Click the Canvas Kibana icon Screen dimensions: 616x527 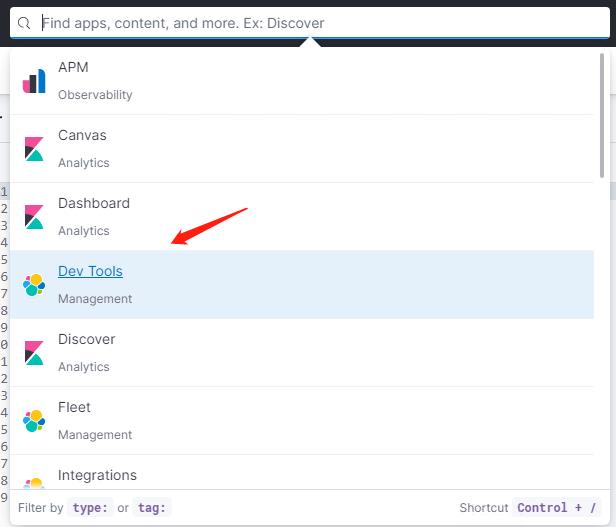pos(34,149)
